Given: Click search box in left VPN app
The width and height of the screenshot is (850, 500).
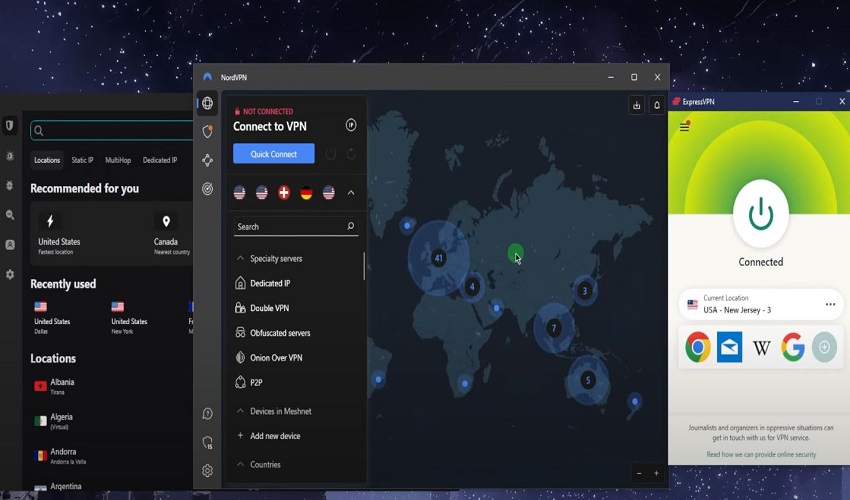Looking at the screenshot, I should click(x=112, y=131).
